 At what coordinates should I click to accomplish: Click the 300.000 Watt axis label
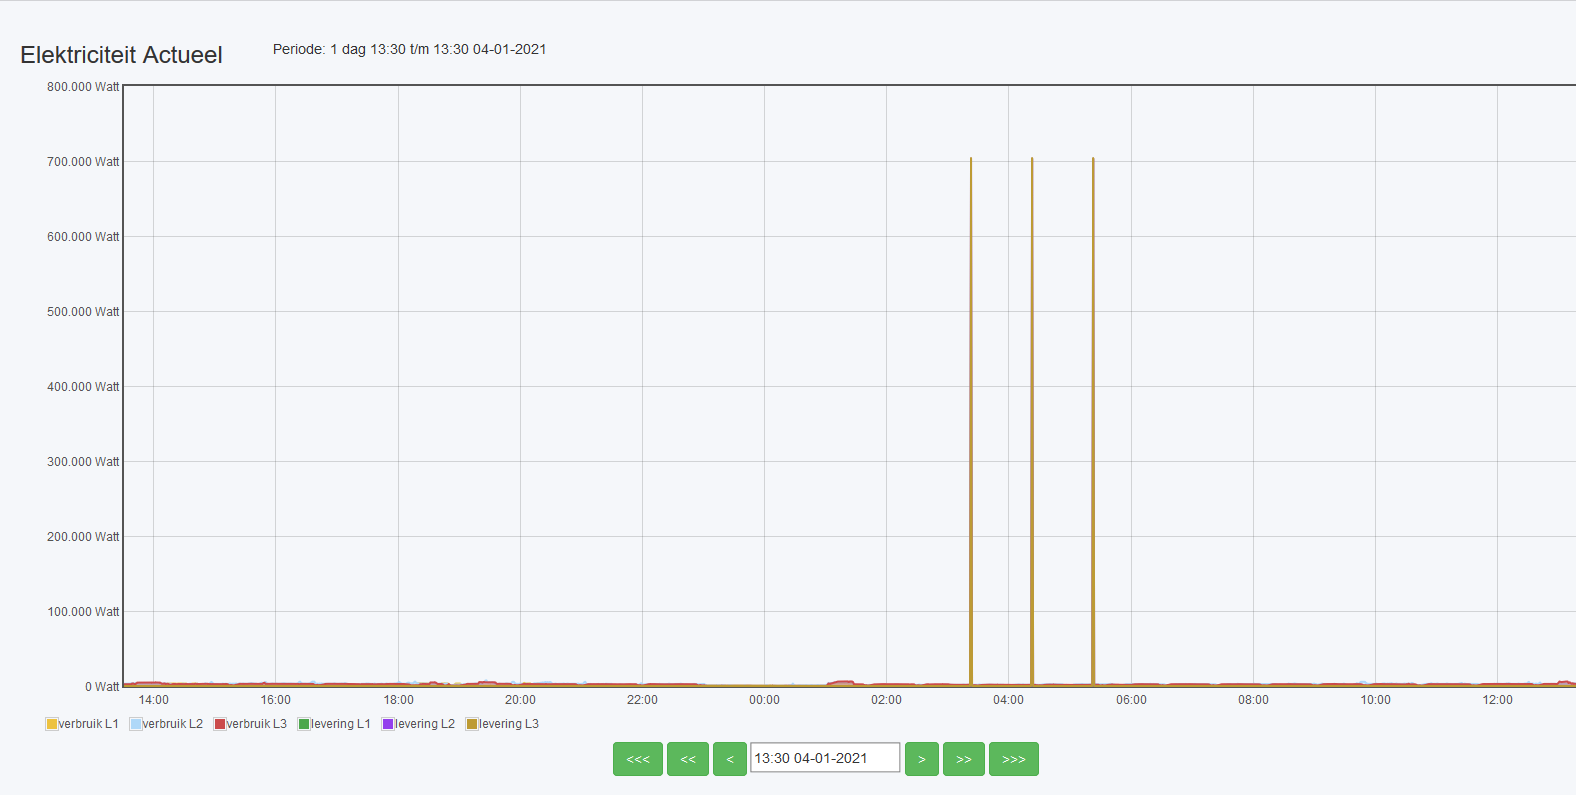tap(83, 462)
